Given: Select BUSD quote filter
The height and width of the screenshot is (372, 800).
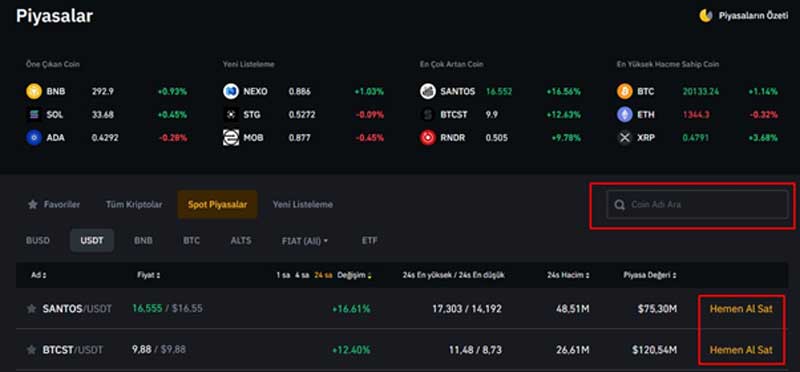Looking at the screenshot, I should point(38,240).
